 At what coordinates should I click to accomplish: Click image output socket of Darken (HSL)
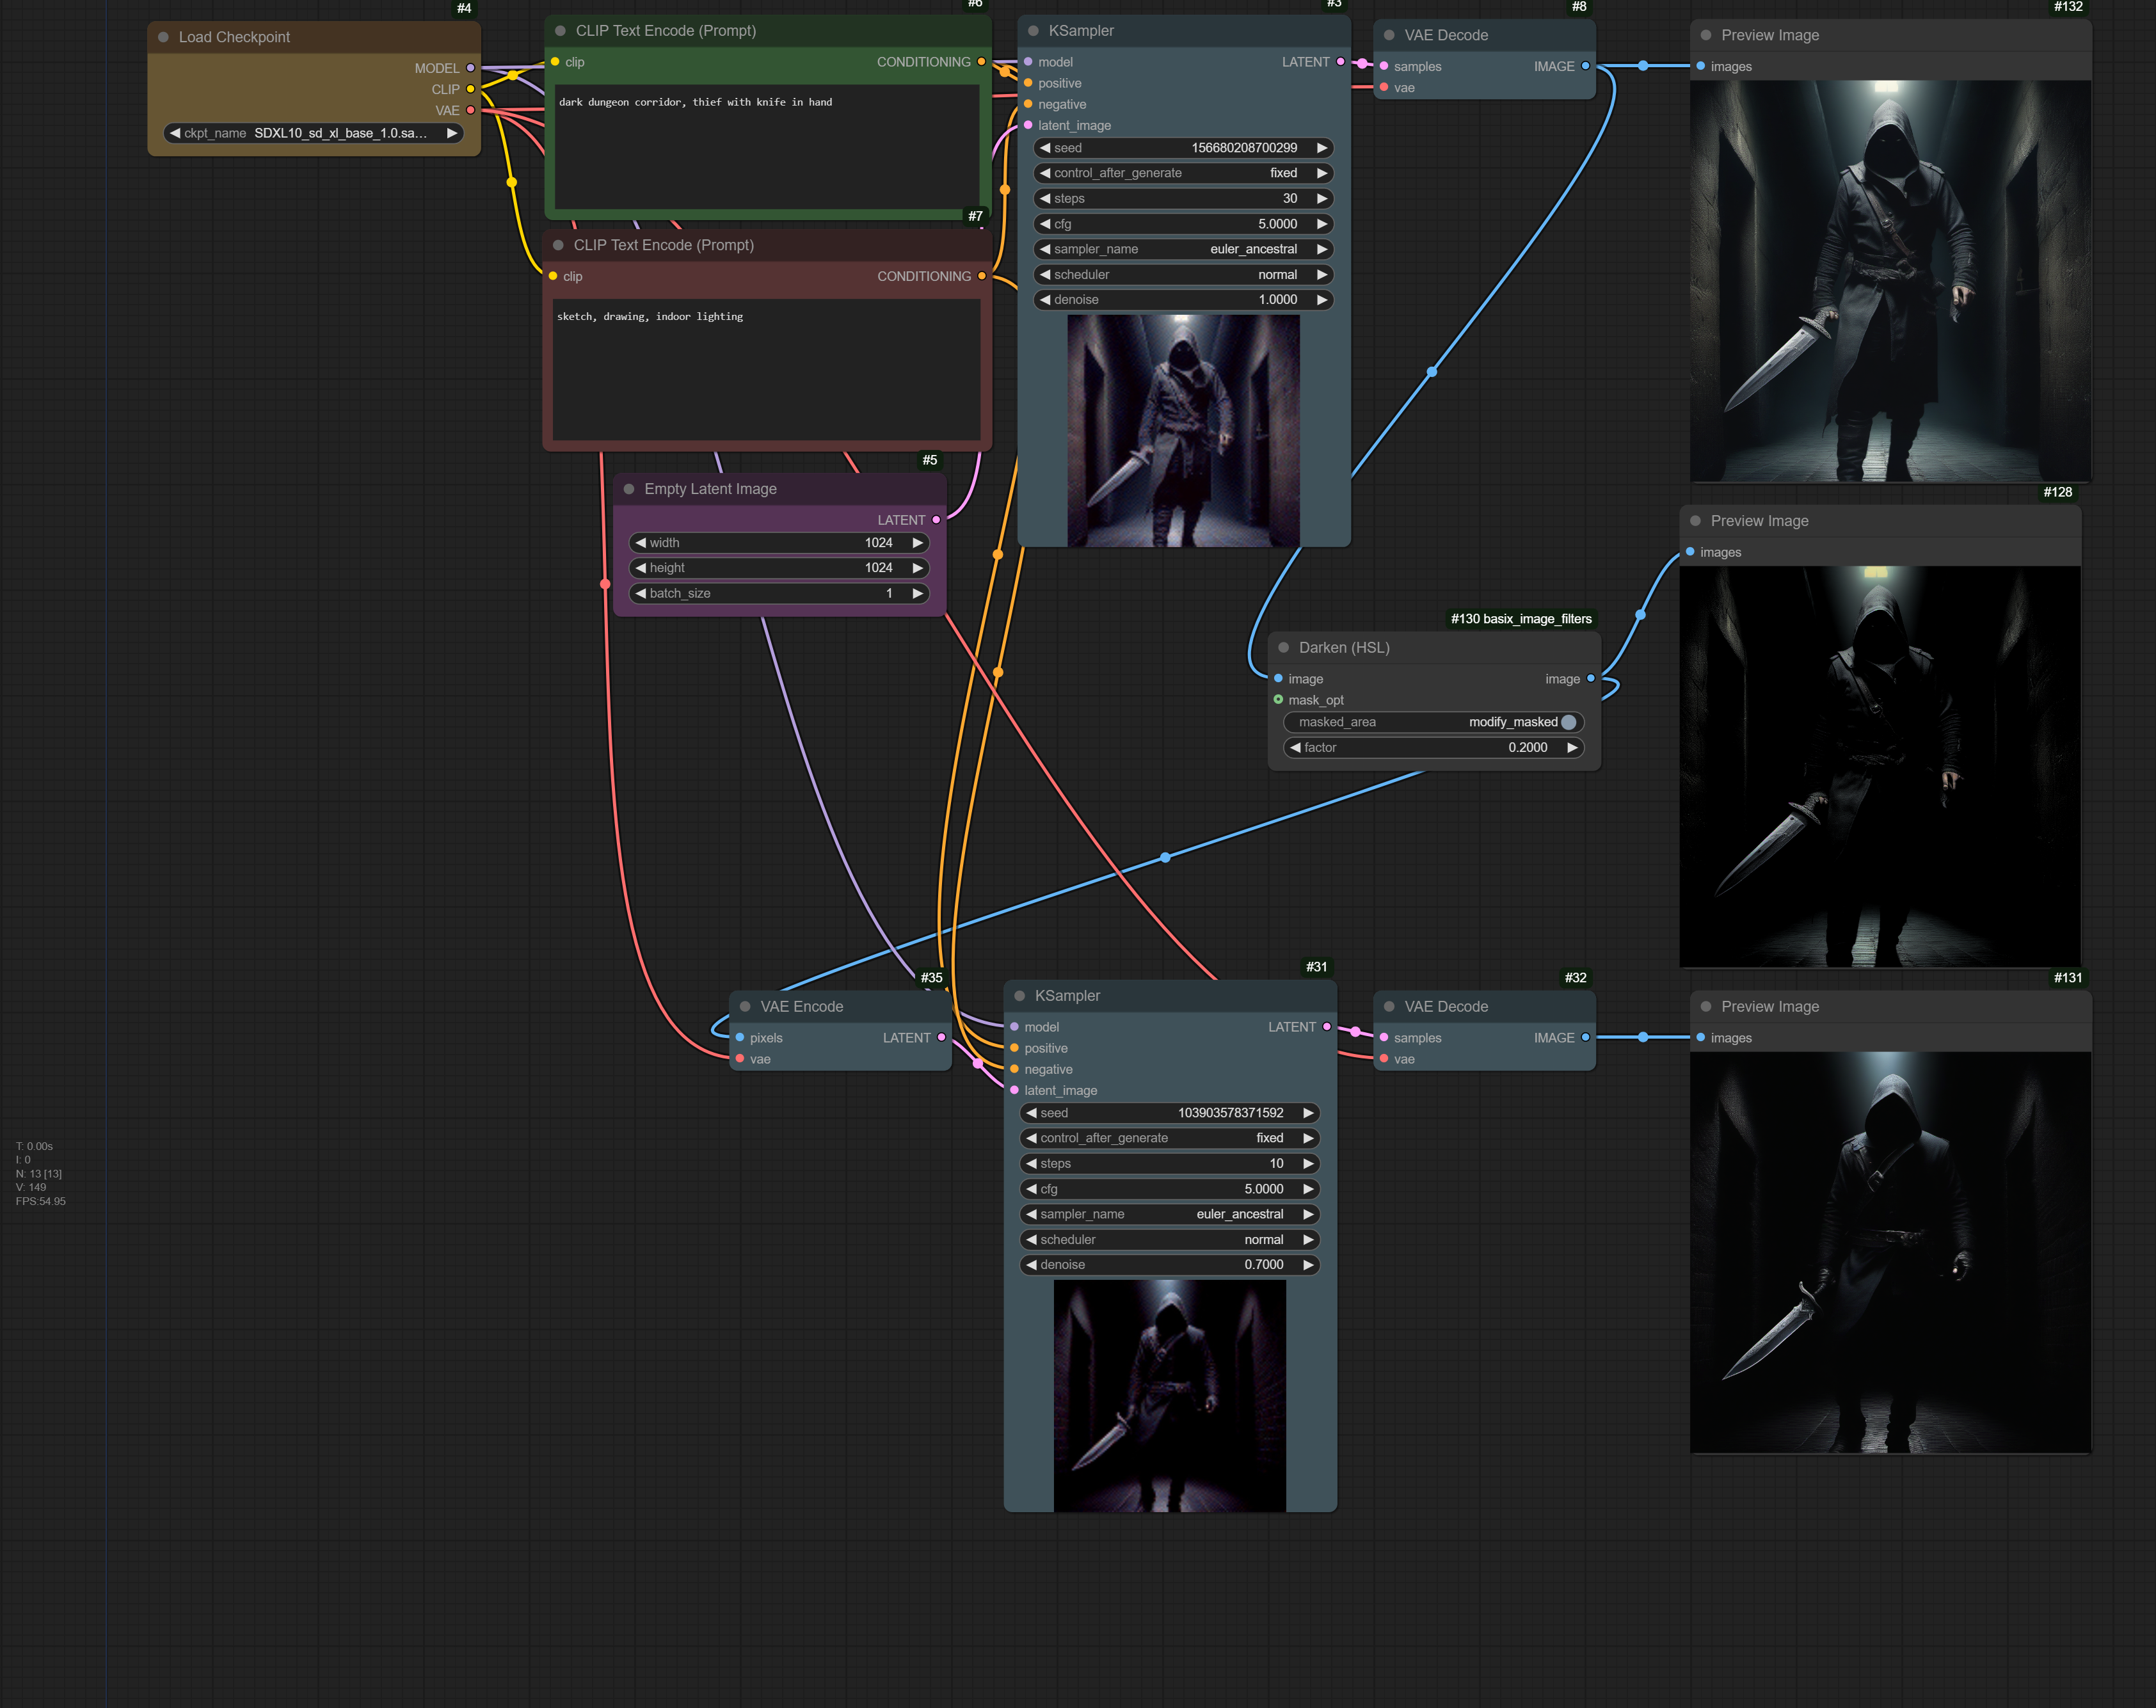1591,679
